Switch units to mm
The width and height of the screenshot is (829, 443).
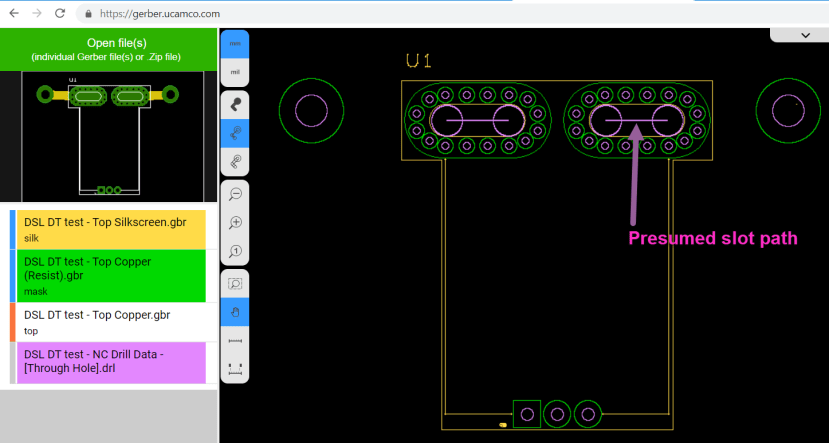pos(235,44)
